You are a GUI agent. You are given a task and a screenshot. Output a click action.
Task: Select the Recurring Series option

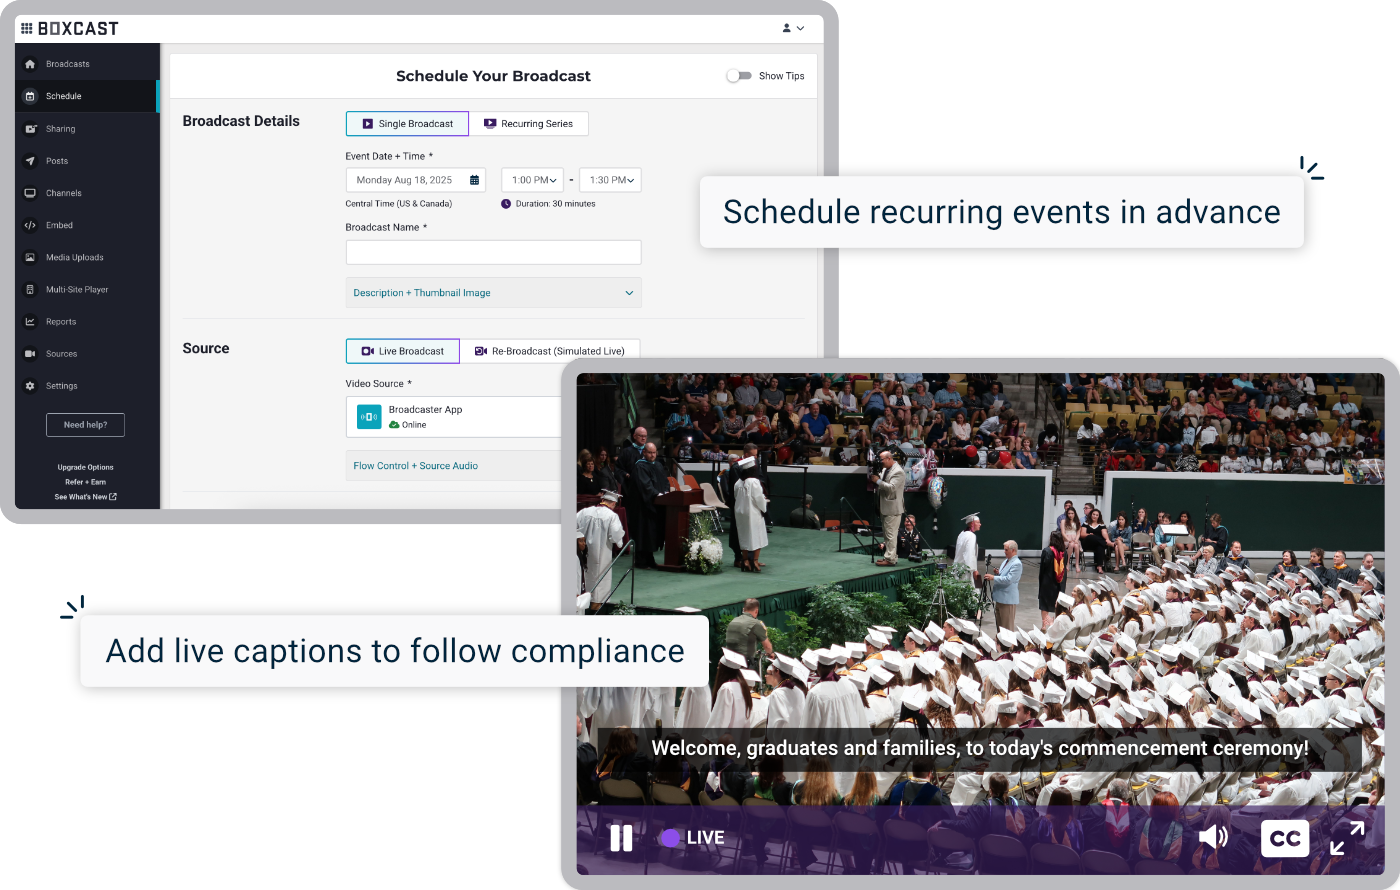click(x=529, y=124)
